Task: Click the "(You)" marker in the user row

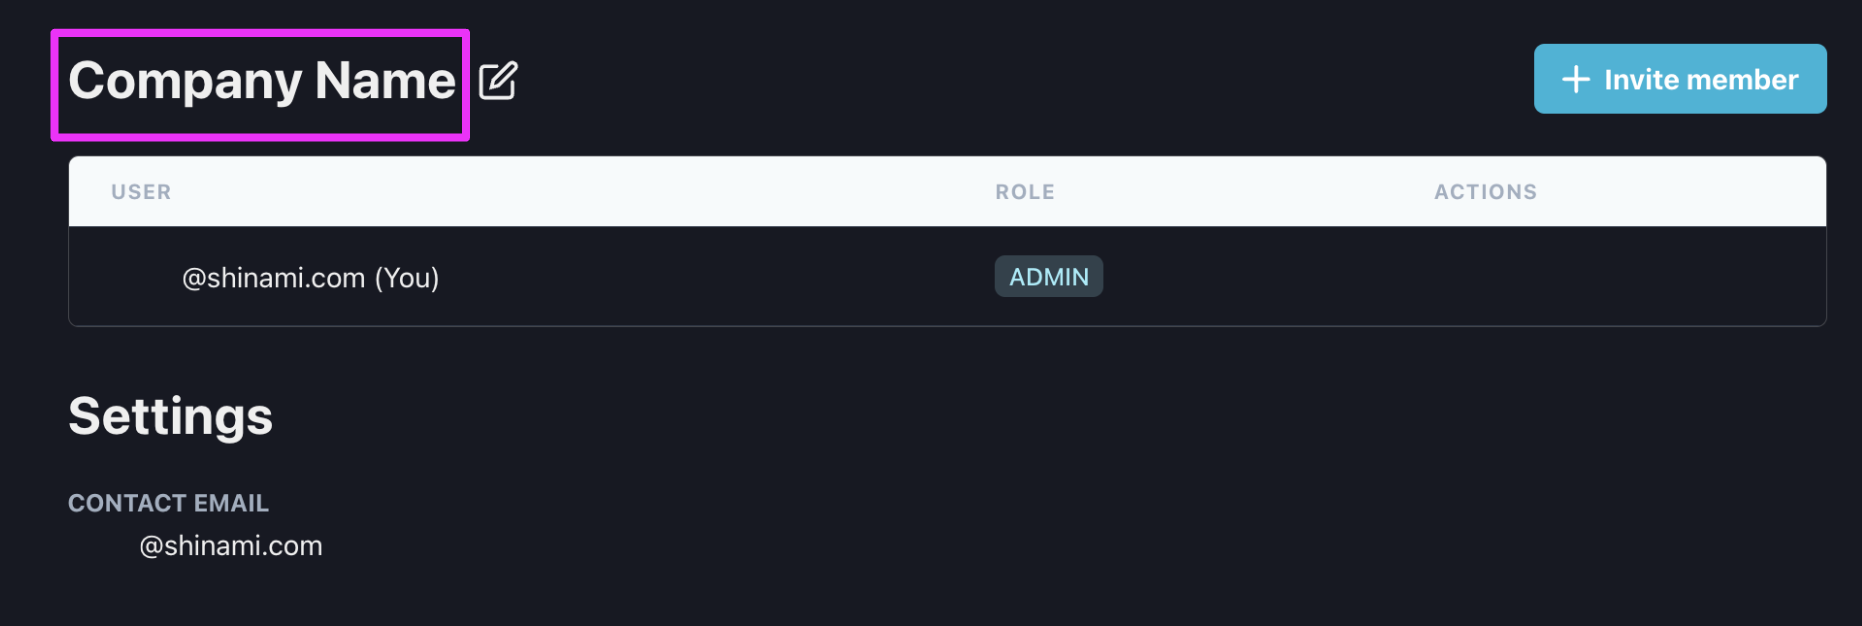Action: pos(407,278)
